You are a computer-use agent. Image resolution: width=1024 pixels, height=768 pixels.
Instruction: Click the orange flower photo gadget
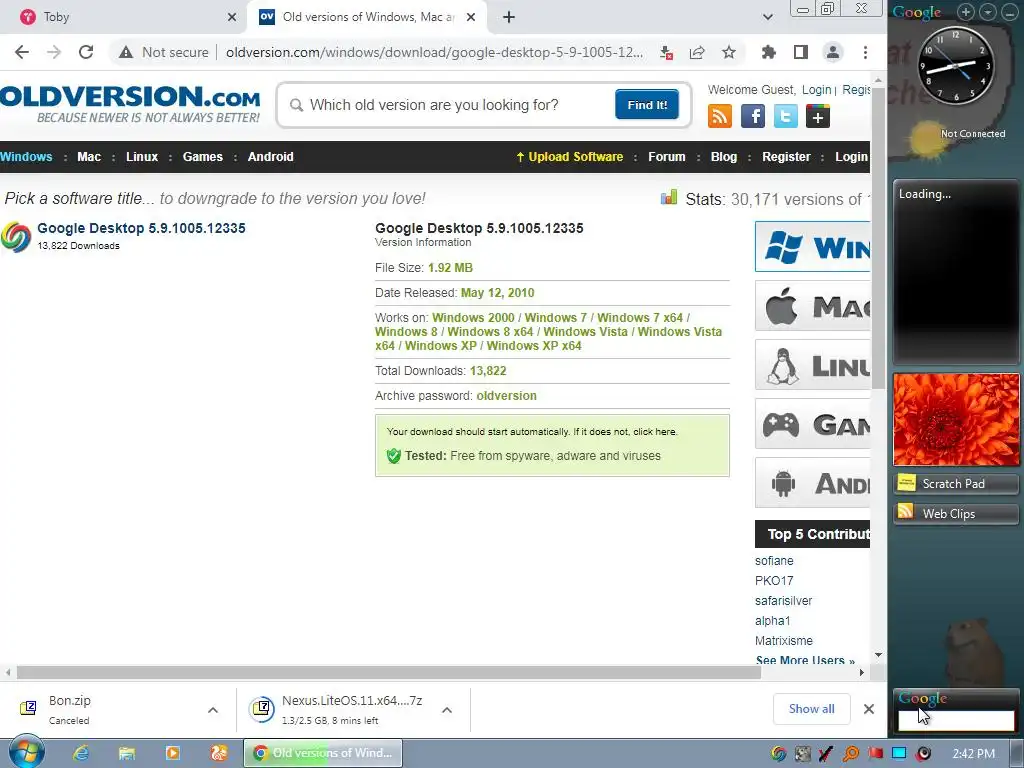click(955, 419)
